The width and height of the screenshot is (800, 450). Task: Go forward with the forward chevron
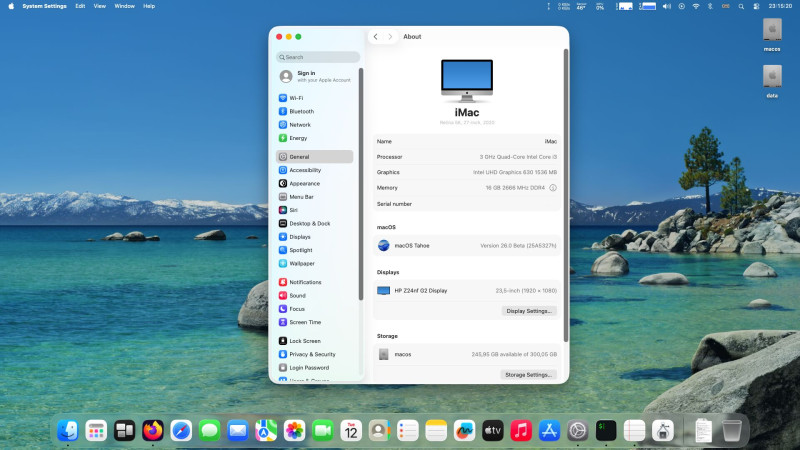point(390,37)
